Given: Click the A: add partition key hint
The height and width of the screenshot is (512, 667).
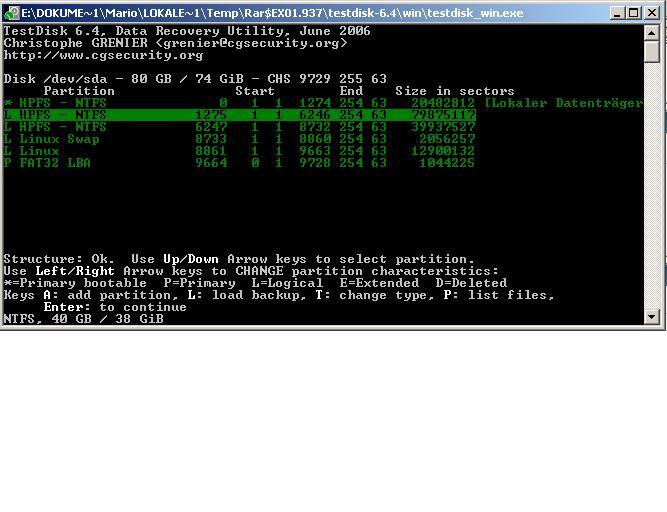Looking at the screenshot, I should click(109, 295).
